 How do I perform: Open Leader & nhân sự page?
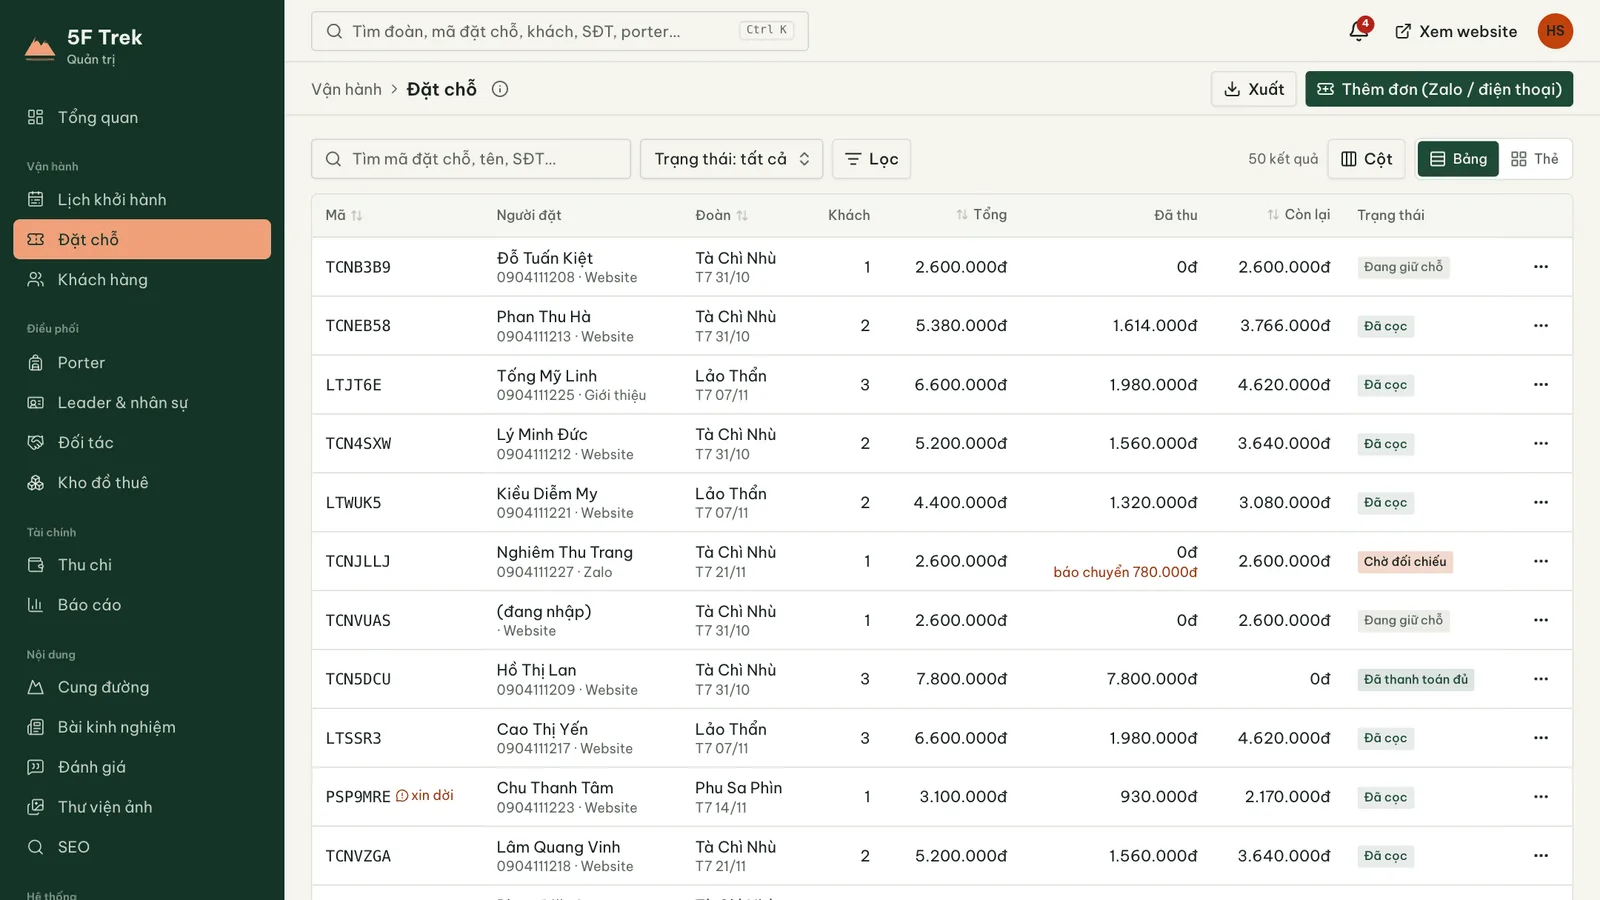pyautogui.click(x=142, y=403)
